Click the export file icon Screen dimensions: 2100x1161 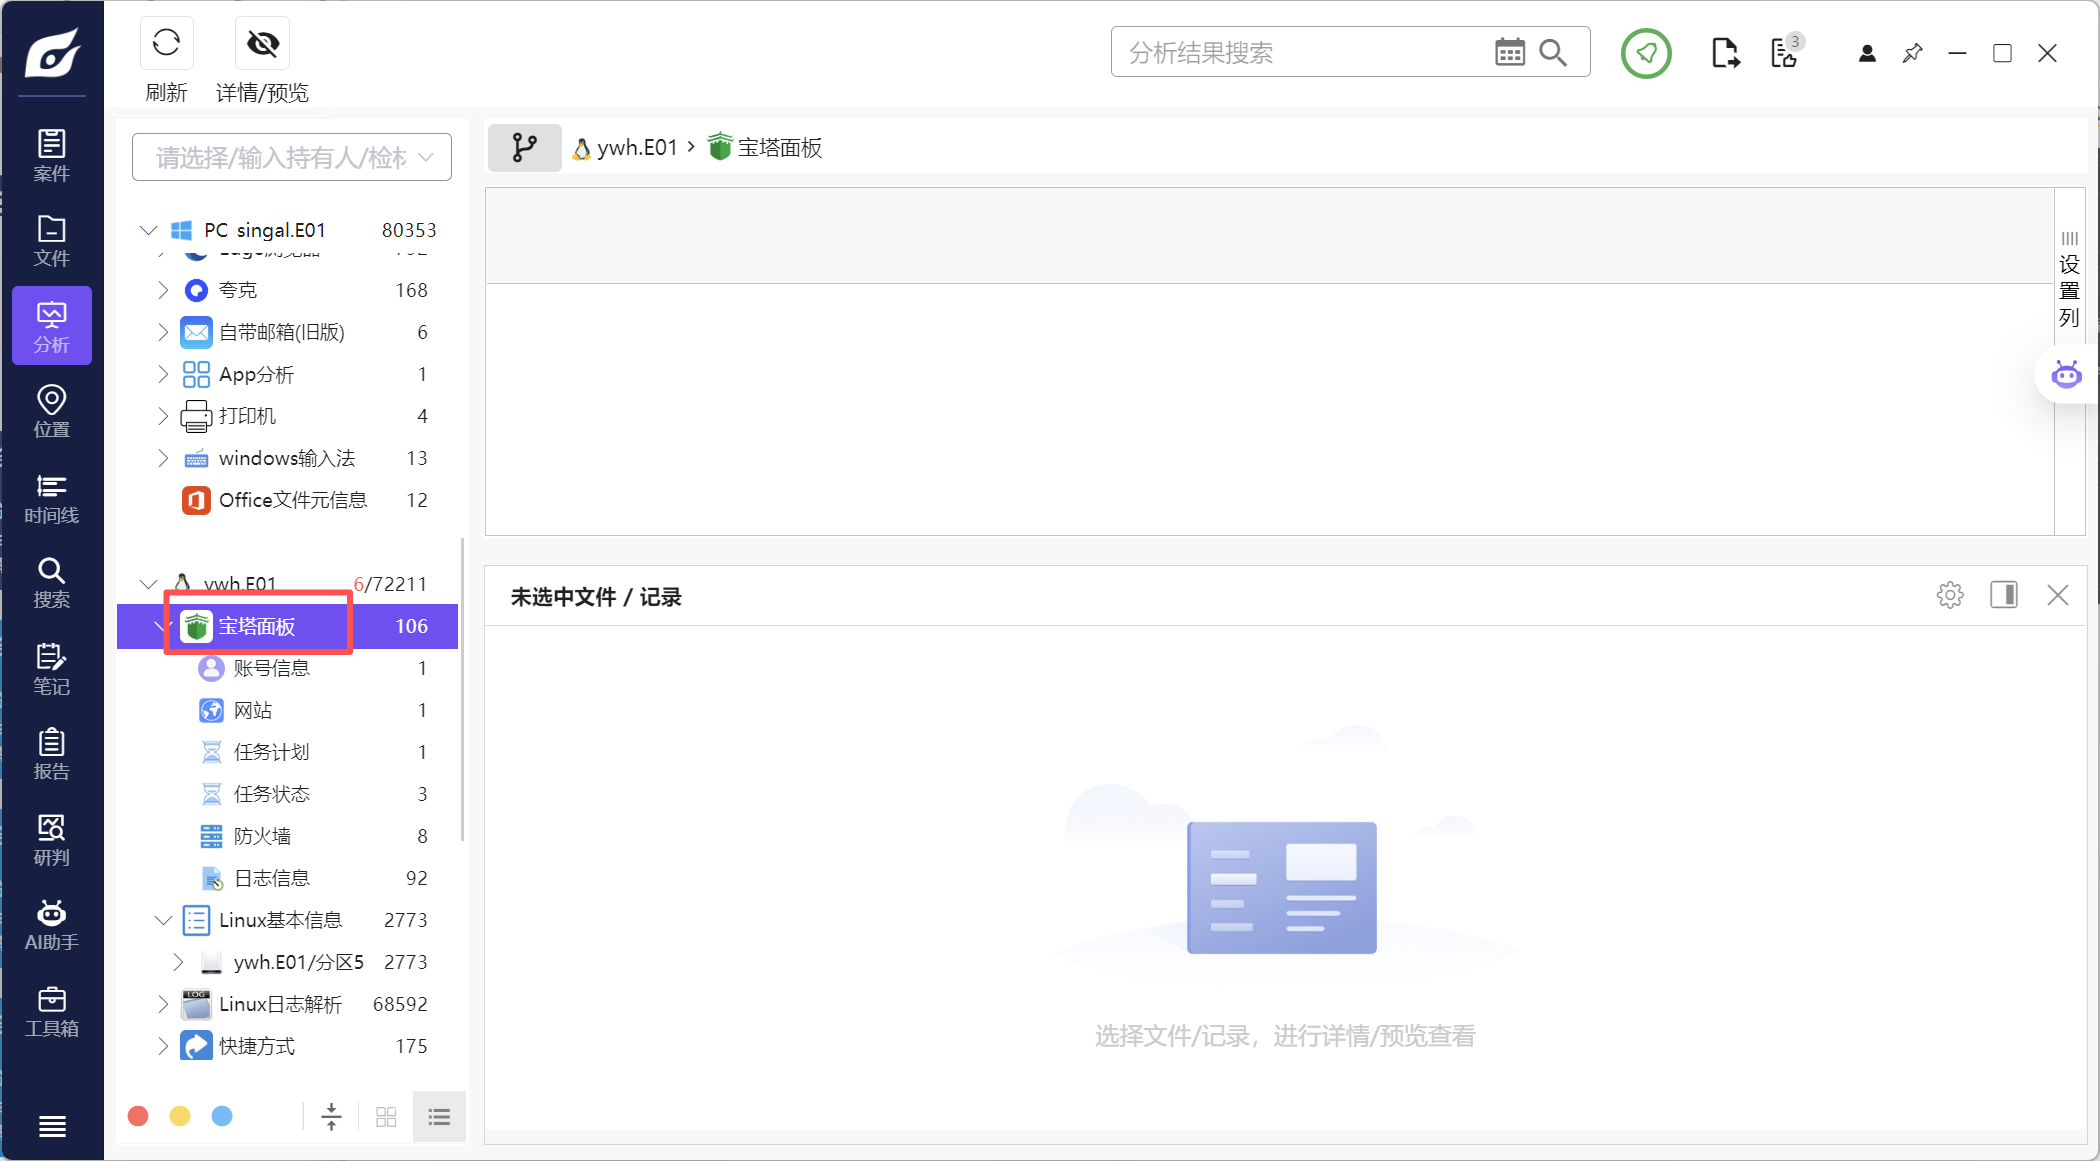1725,53
